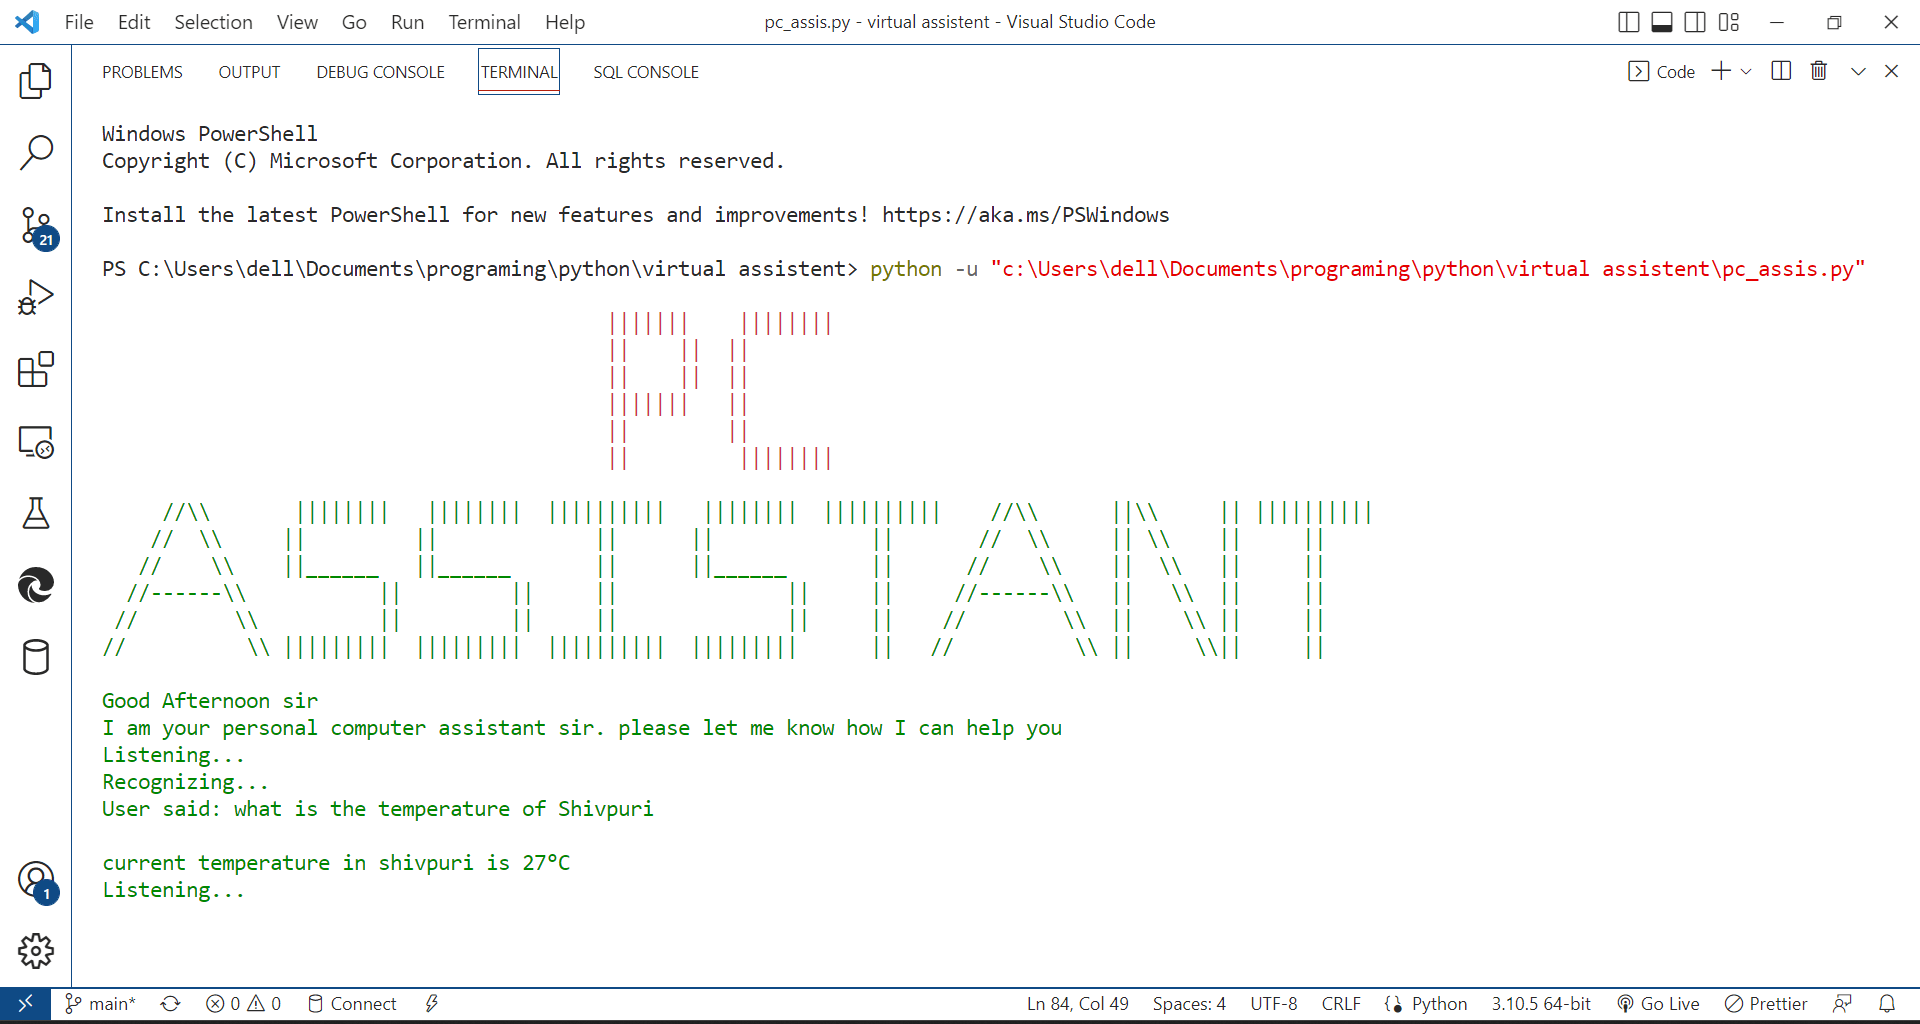Viewport: 1920px width, 1024px height.
Task: Click the plug icon in status bar
Action: click(x=432, y=1003)
